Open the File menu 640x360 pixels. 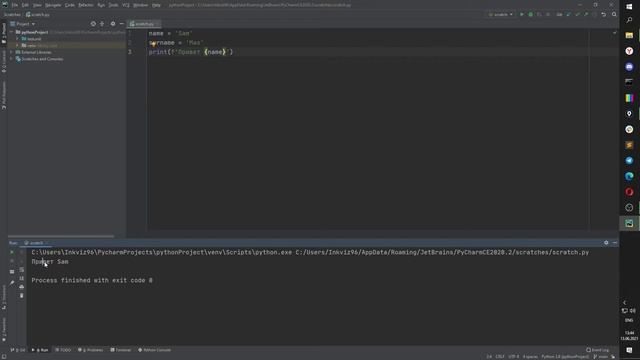pos(15,5)
